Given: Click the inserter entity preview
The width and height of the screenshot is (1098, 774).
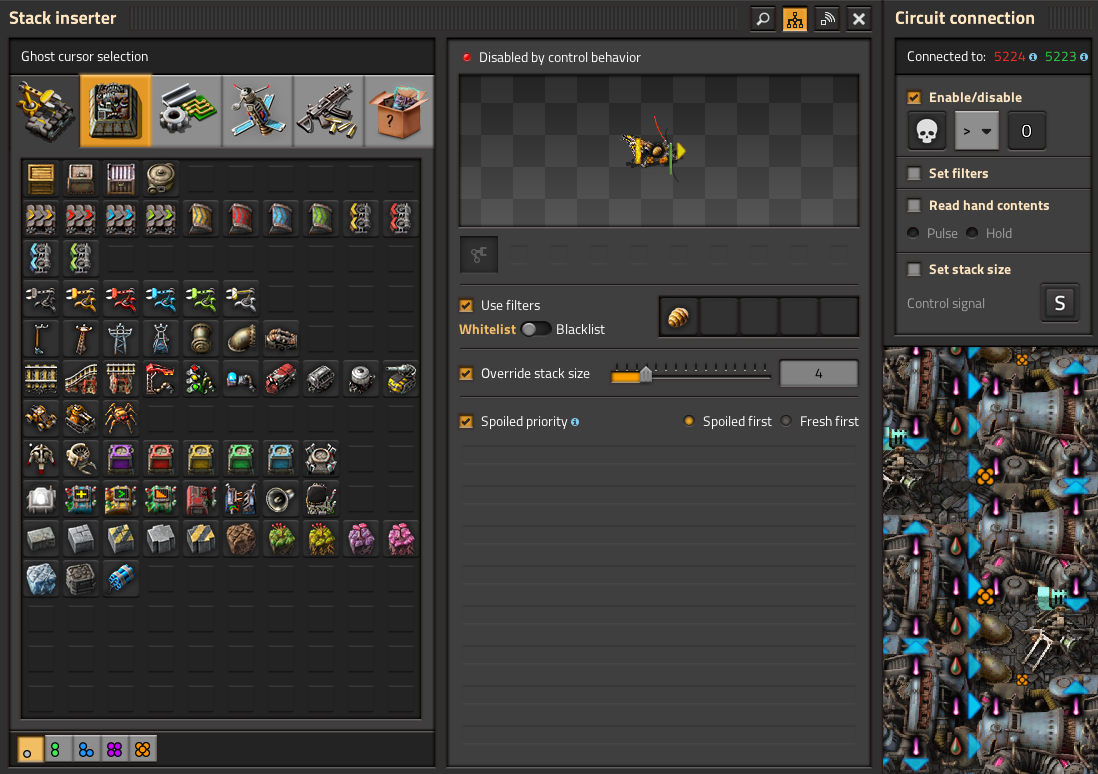Looking at the screenshot, I should click(x=658, y=150).
